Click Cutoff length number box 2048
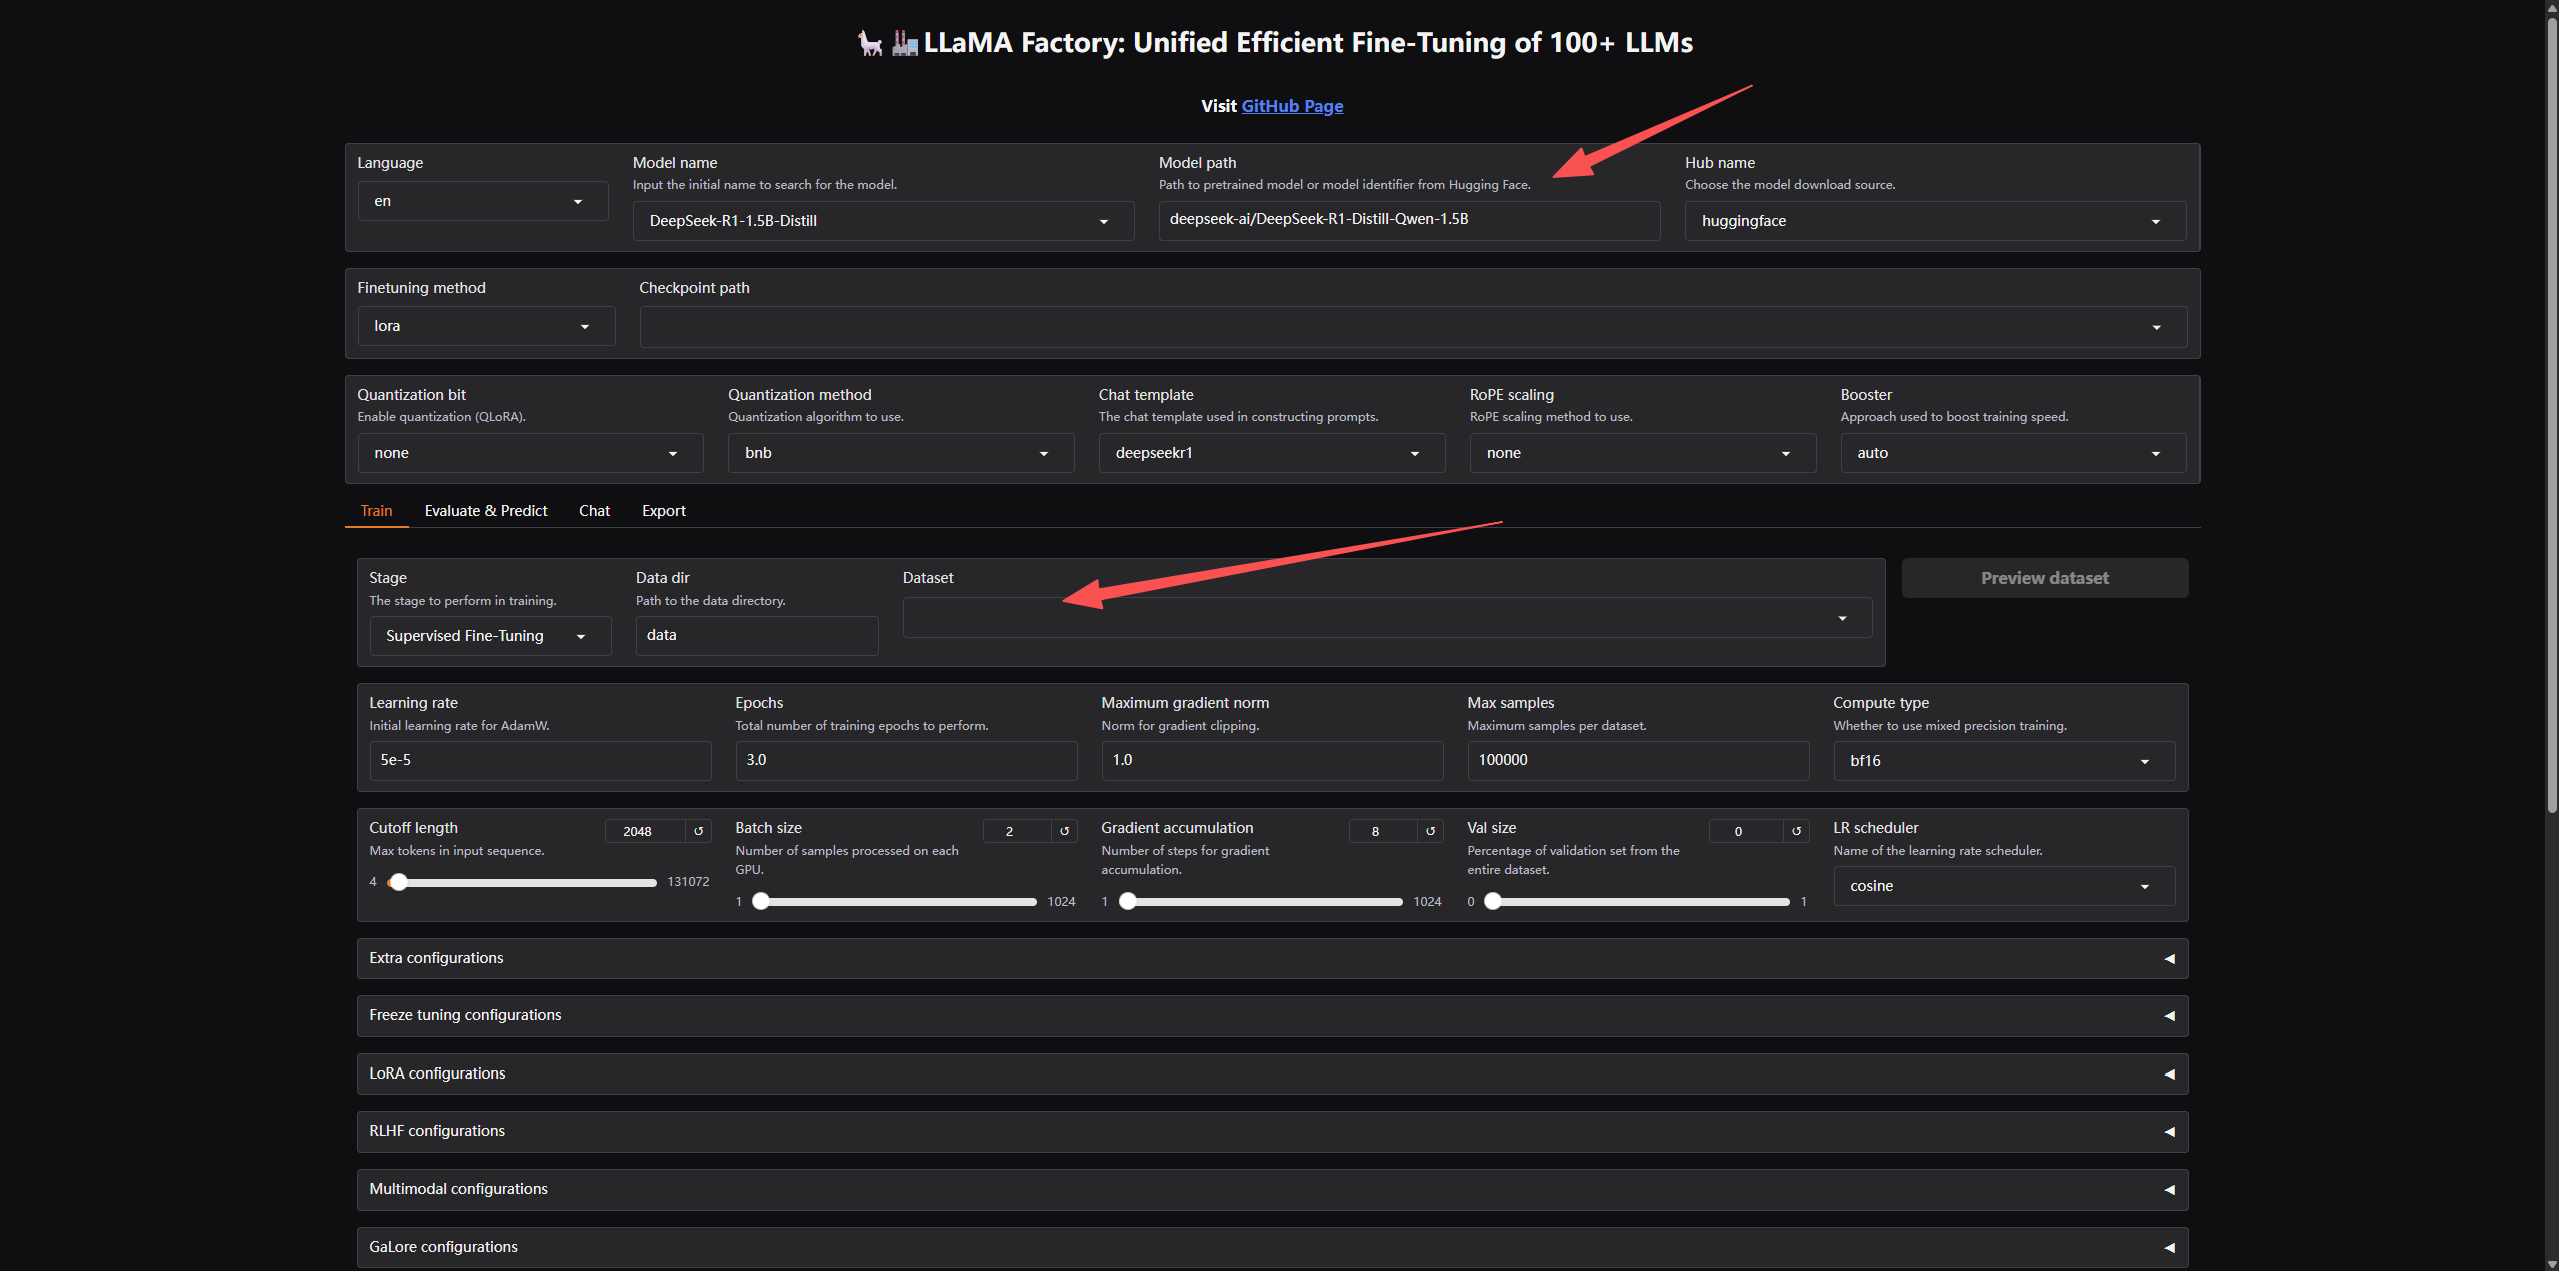This screenshot has width=2559, height=1271. coord(645,831)
